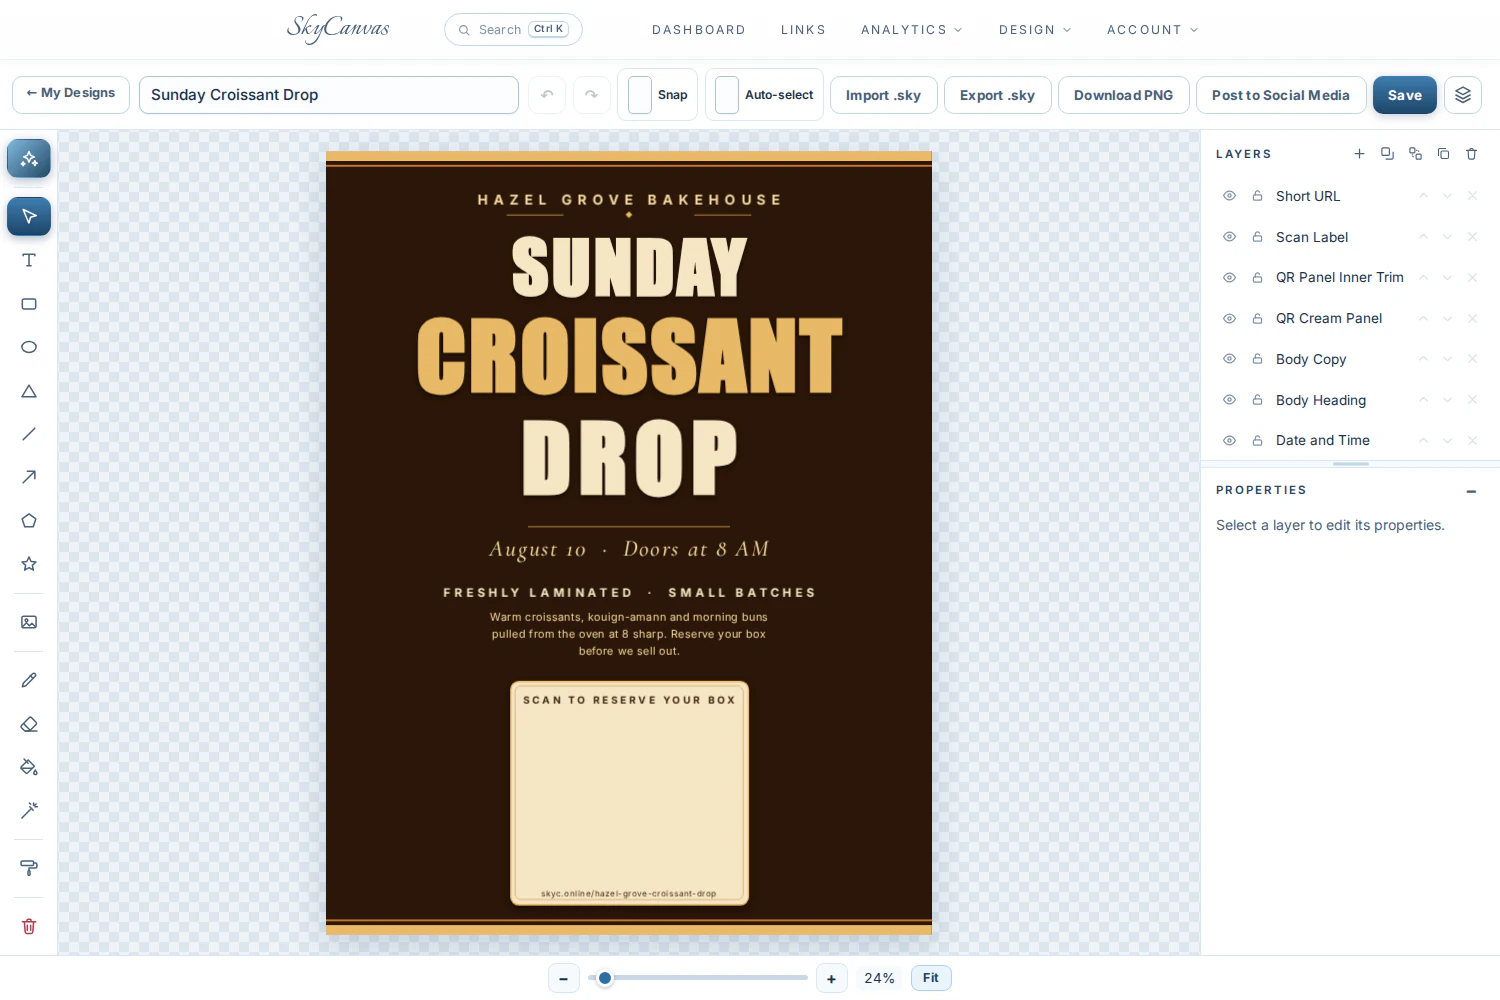Select the Pencil freehand tool
This screenshot has height=1000, width=1500.
point(29,680)
